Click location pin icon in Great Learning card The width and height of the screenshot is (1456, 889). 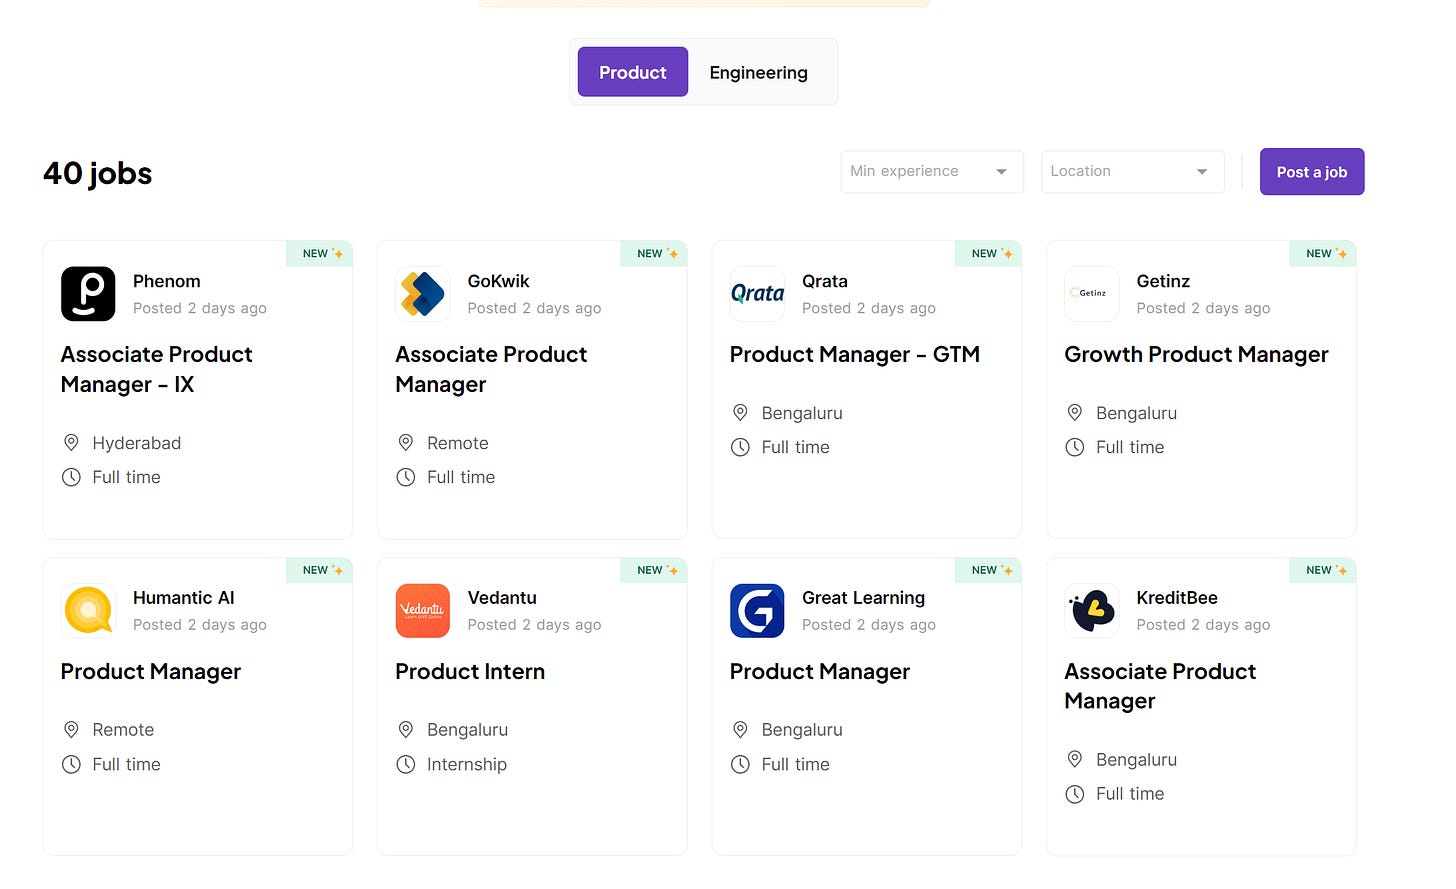740,729
